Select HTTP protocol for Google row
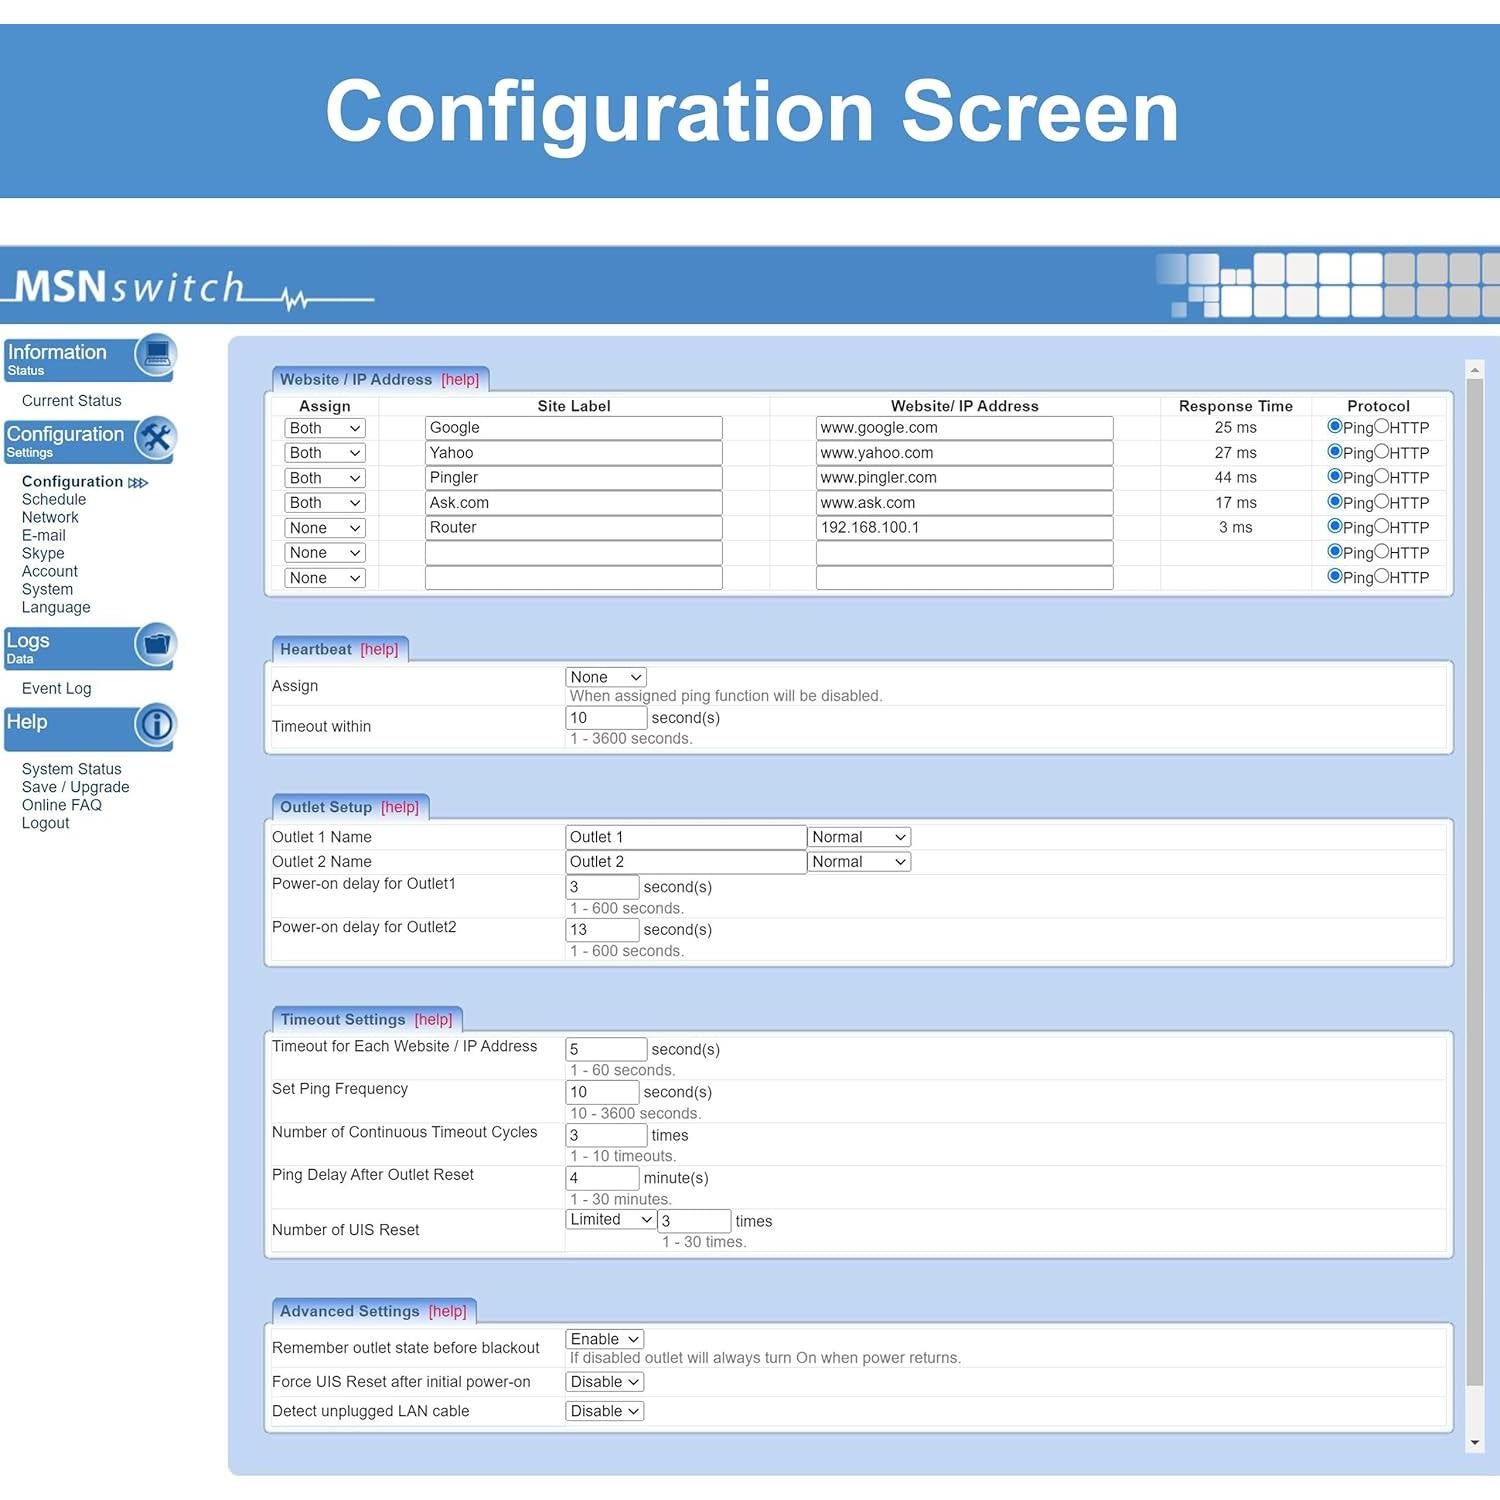1500x1500 pixels. point(1381,426)
